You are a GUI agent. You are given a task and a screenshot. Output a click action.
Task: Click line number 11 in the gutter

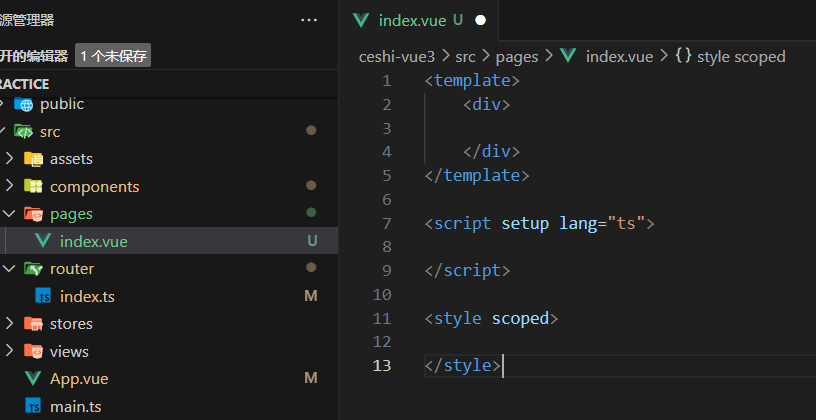381,318
